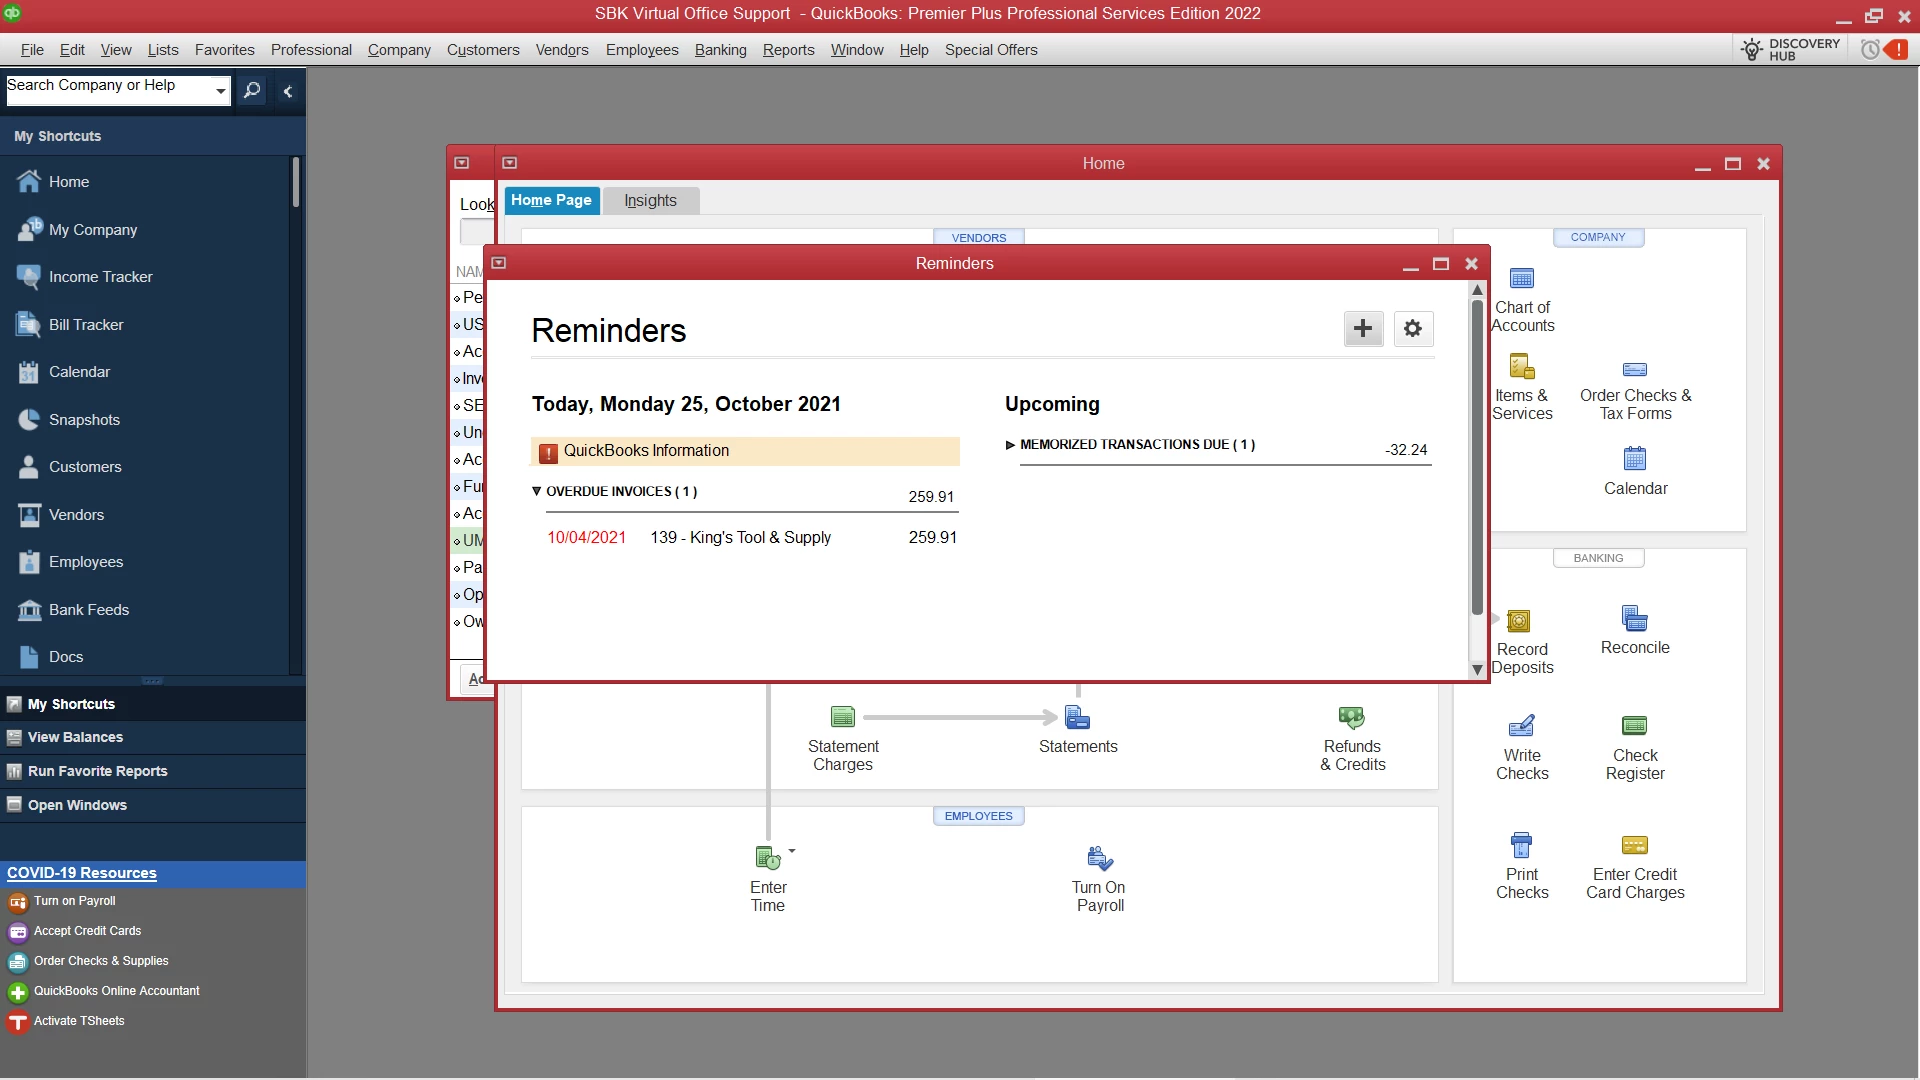Select the Home Page tab
This screenshot has width=1920, height=1080.
coord(551,200)
